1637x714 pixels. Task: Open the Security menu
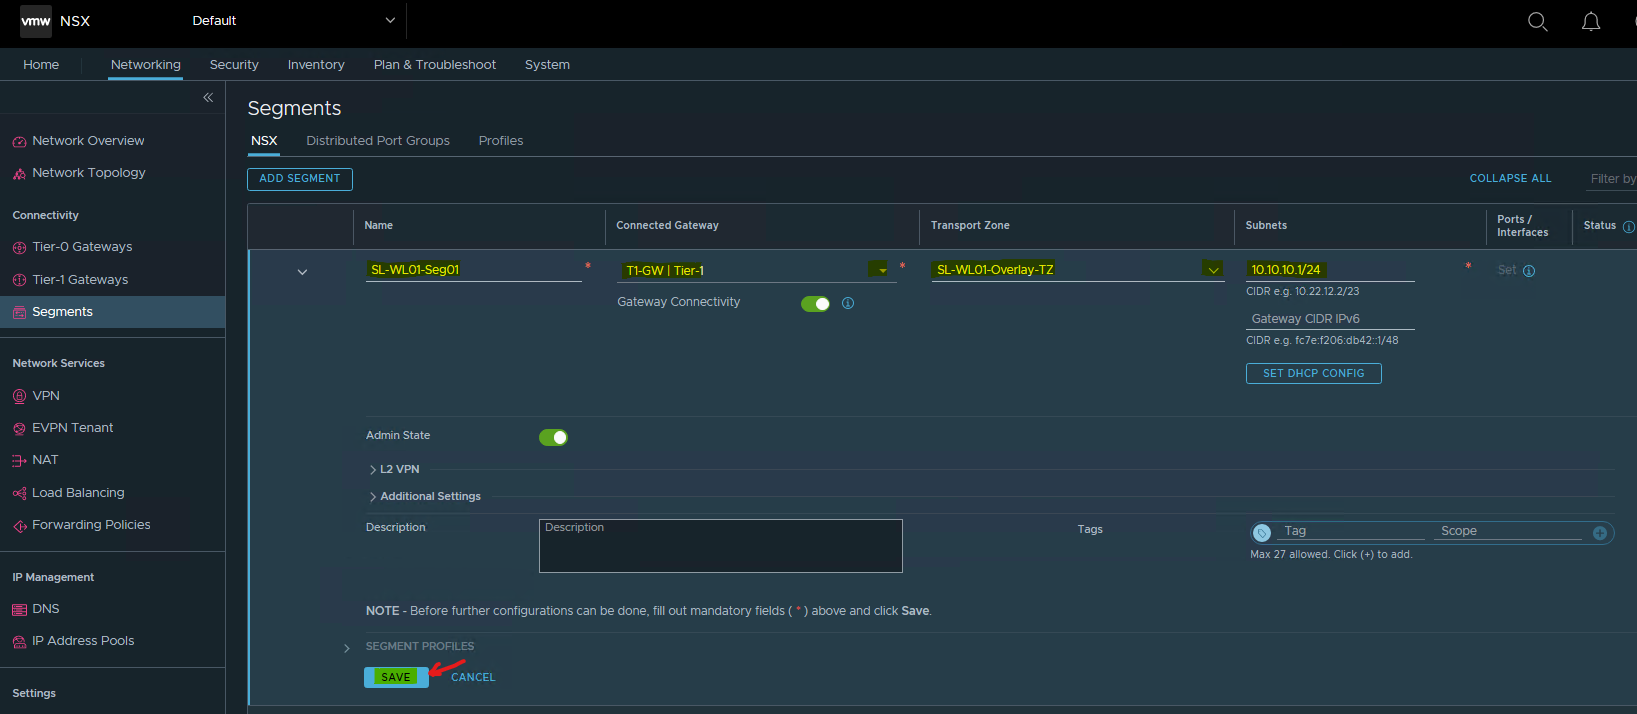pos(234,65)
